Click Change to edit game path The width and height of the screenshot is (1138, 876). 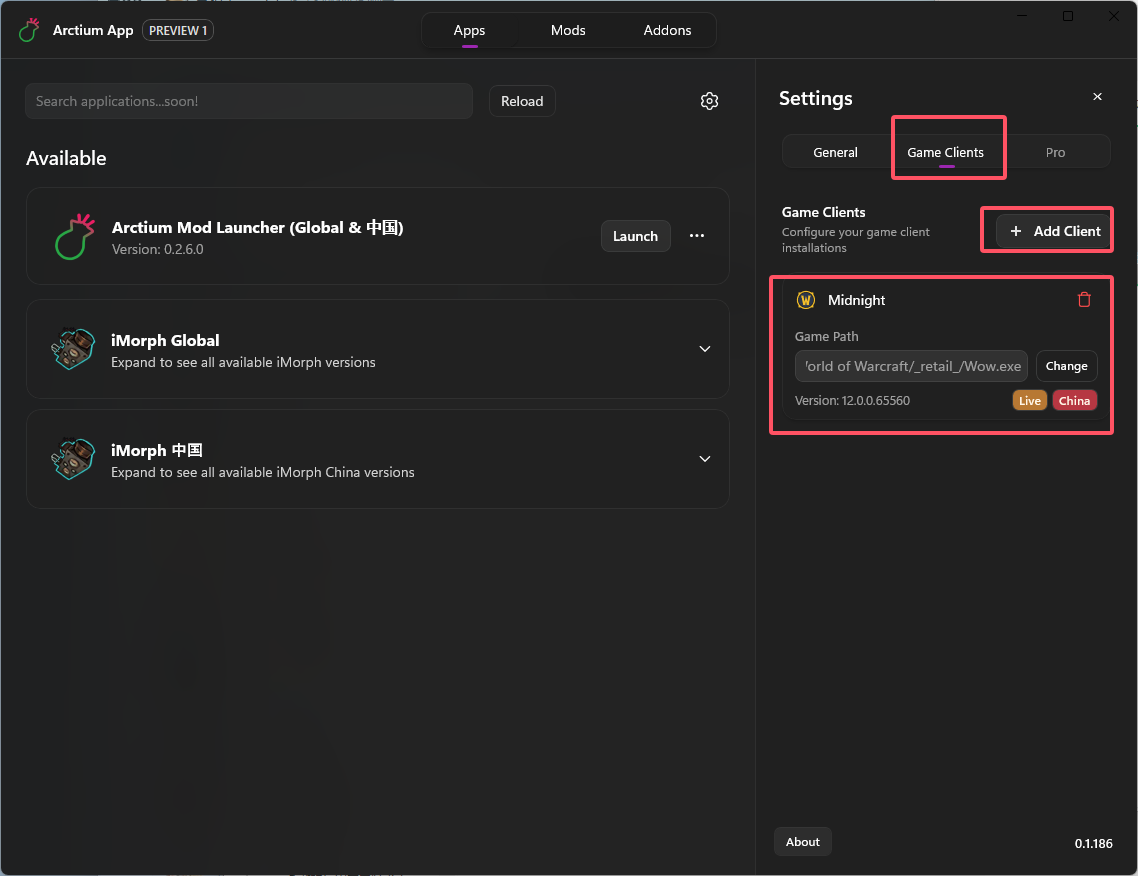point(1066,366)
